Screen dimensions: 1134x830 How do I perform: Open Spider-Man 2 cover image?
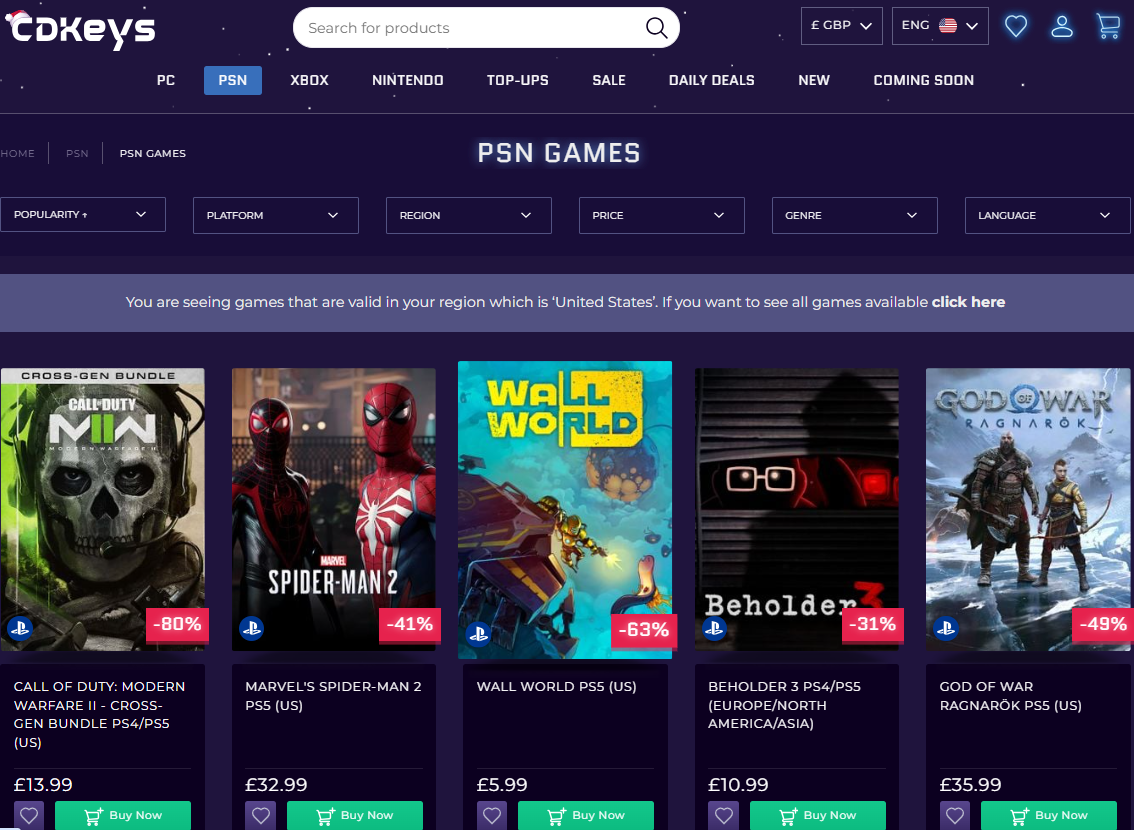pyautogui.click(x=334, y=510)
